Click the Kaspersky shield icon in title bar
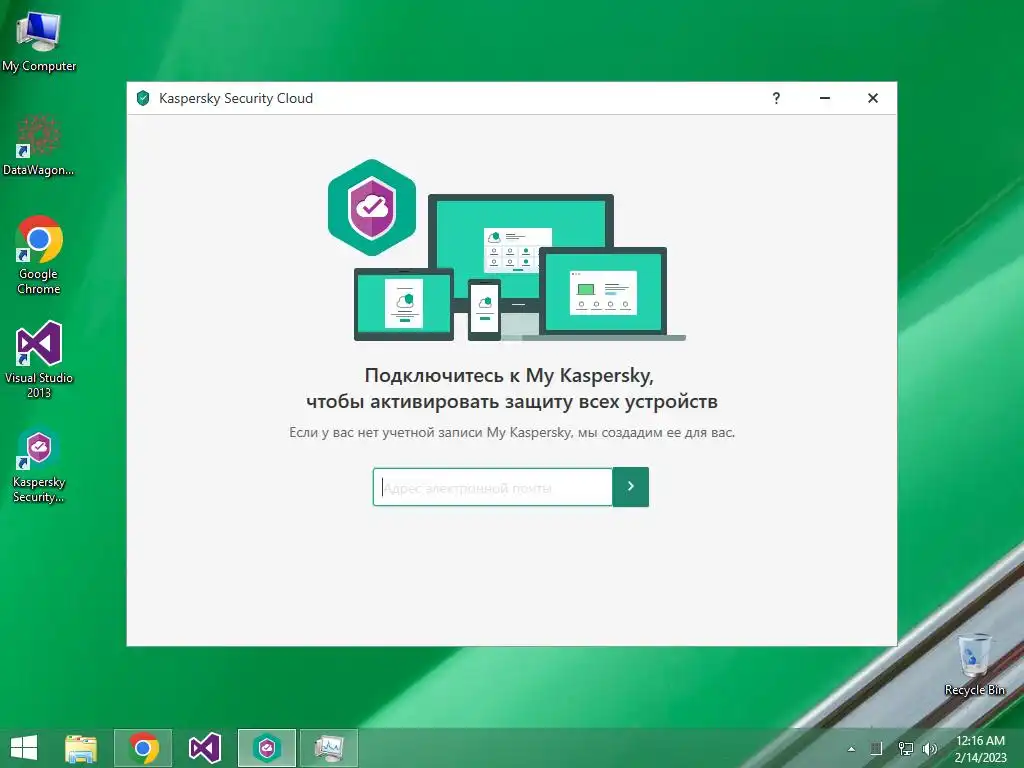The height and width of the screenshot is (768, 1024). 143,98
